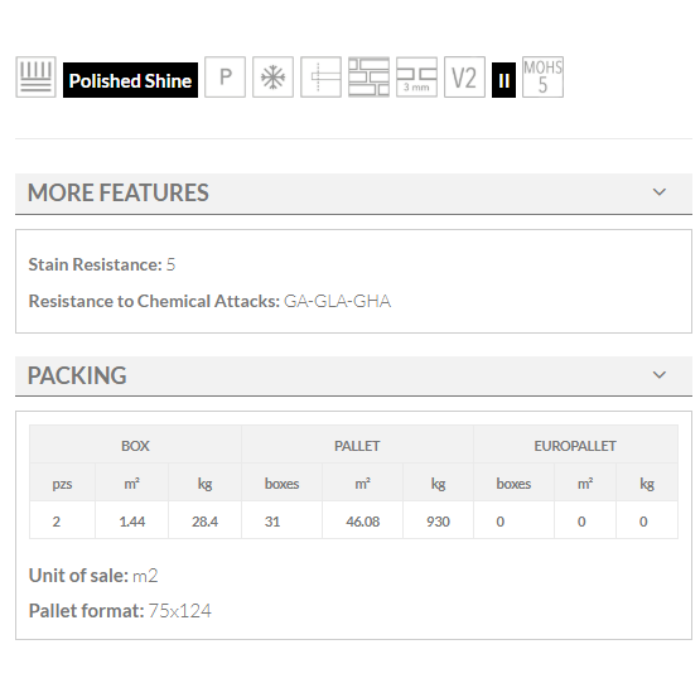The width and height of the screenshot is (700, 700).
Task: Click the 46.08 pallet m² cell
Action: (362, 522)
